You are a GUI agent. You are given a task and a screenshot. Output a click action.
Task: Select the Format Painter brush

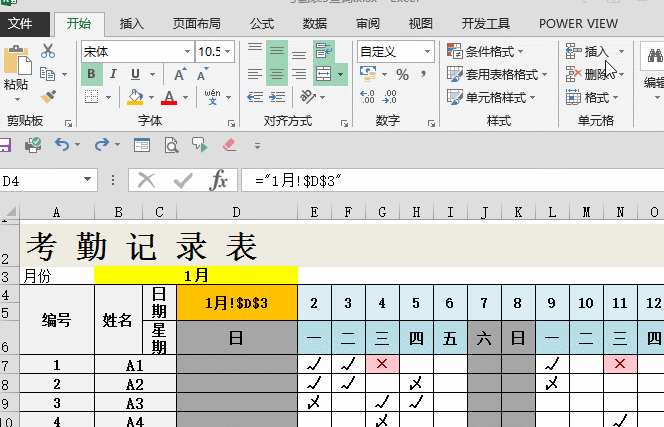pos(48,97)
